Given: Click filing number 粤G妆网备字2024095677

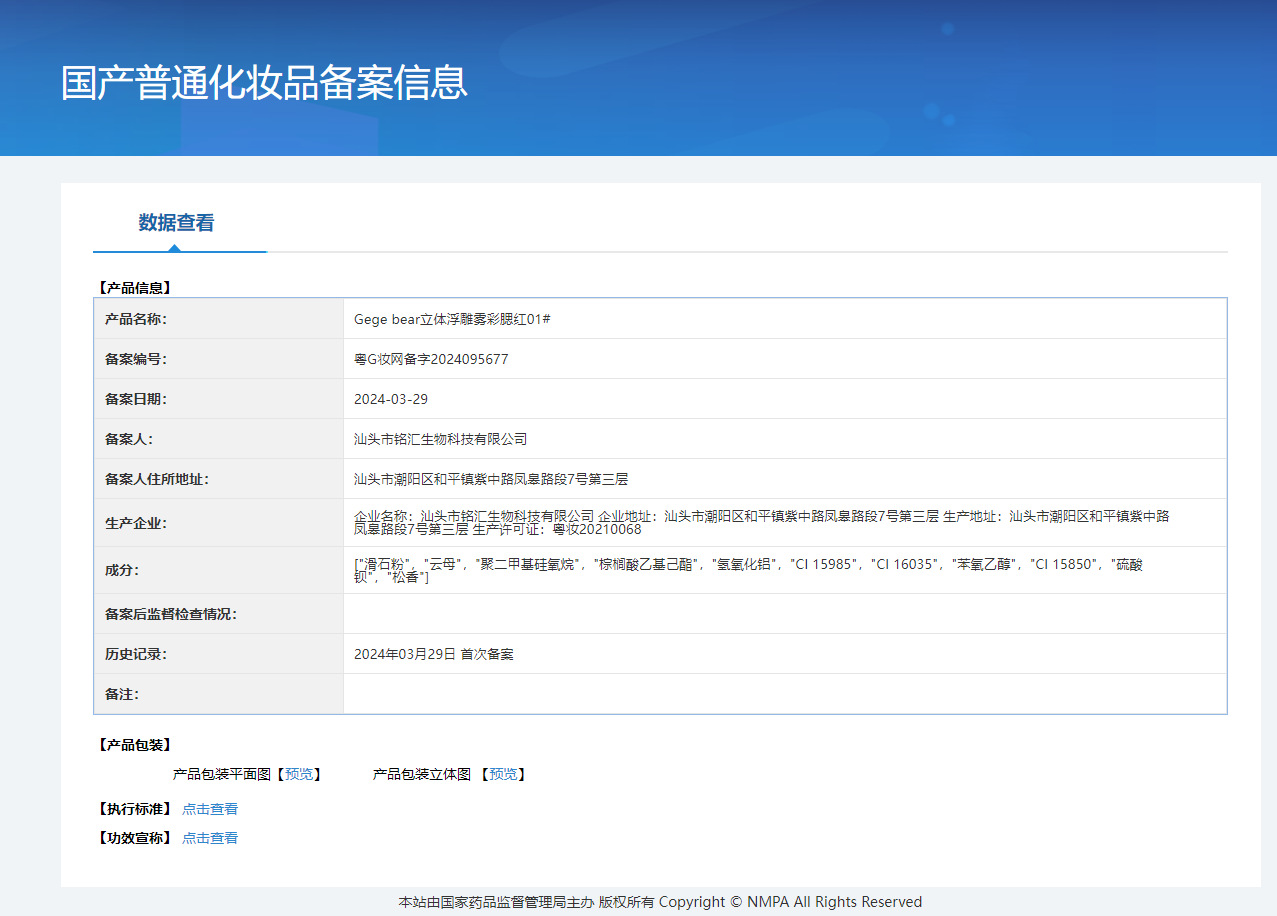Looking at the screenshot, I should coord(431,359).
